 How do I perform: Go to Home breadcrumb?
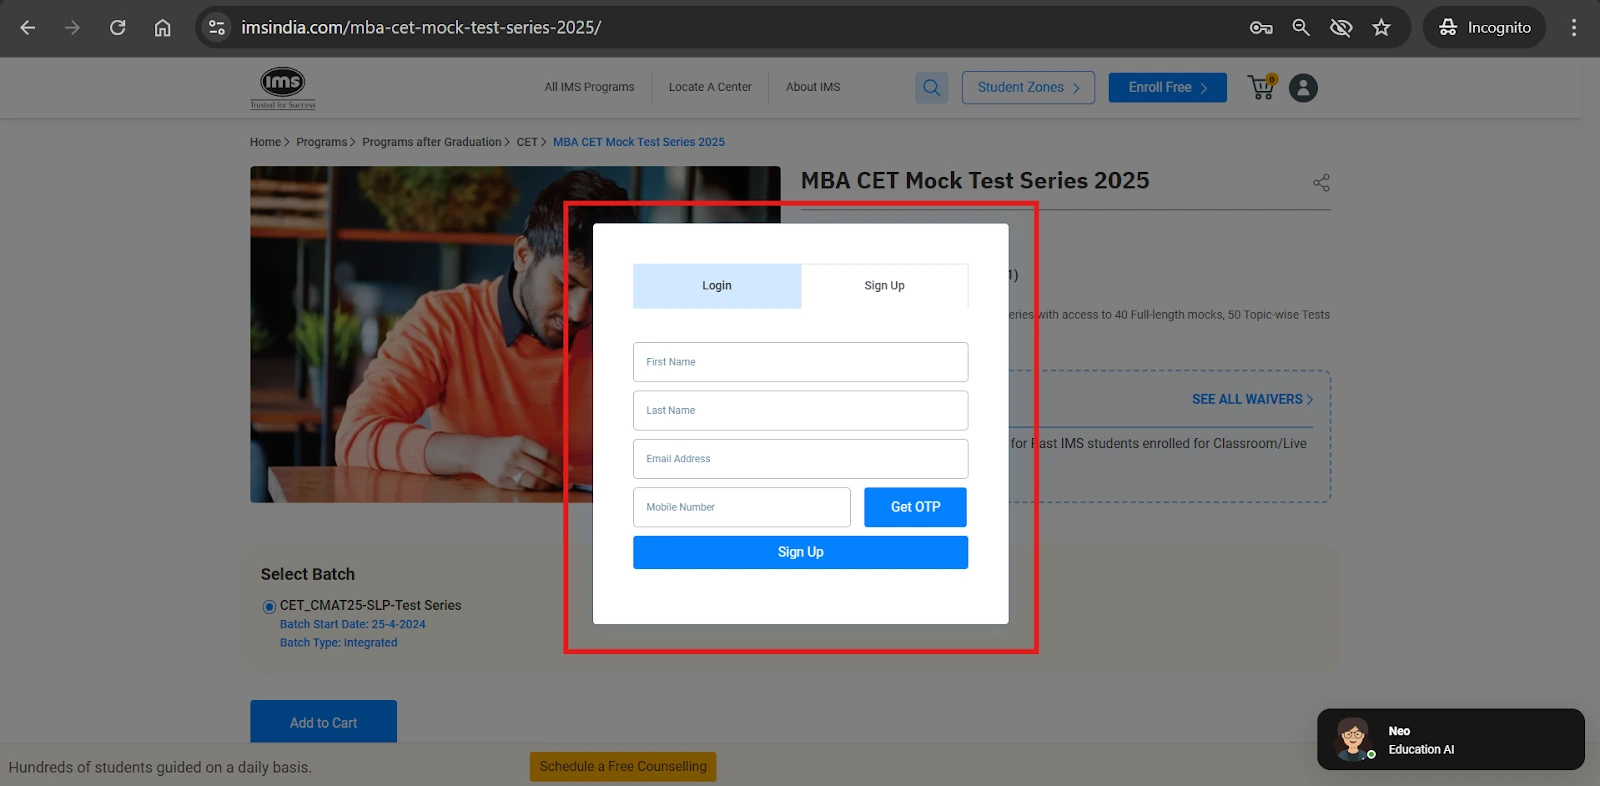click(265, 142)
